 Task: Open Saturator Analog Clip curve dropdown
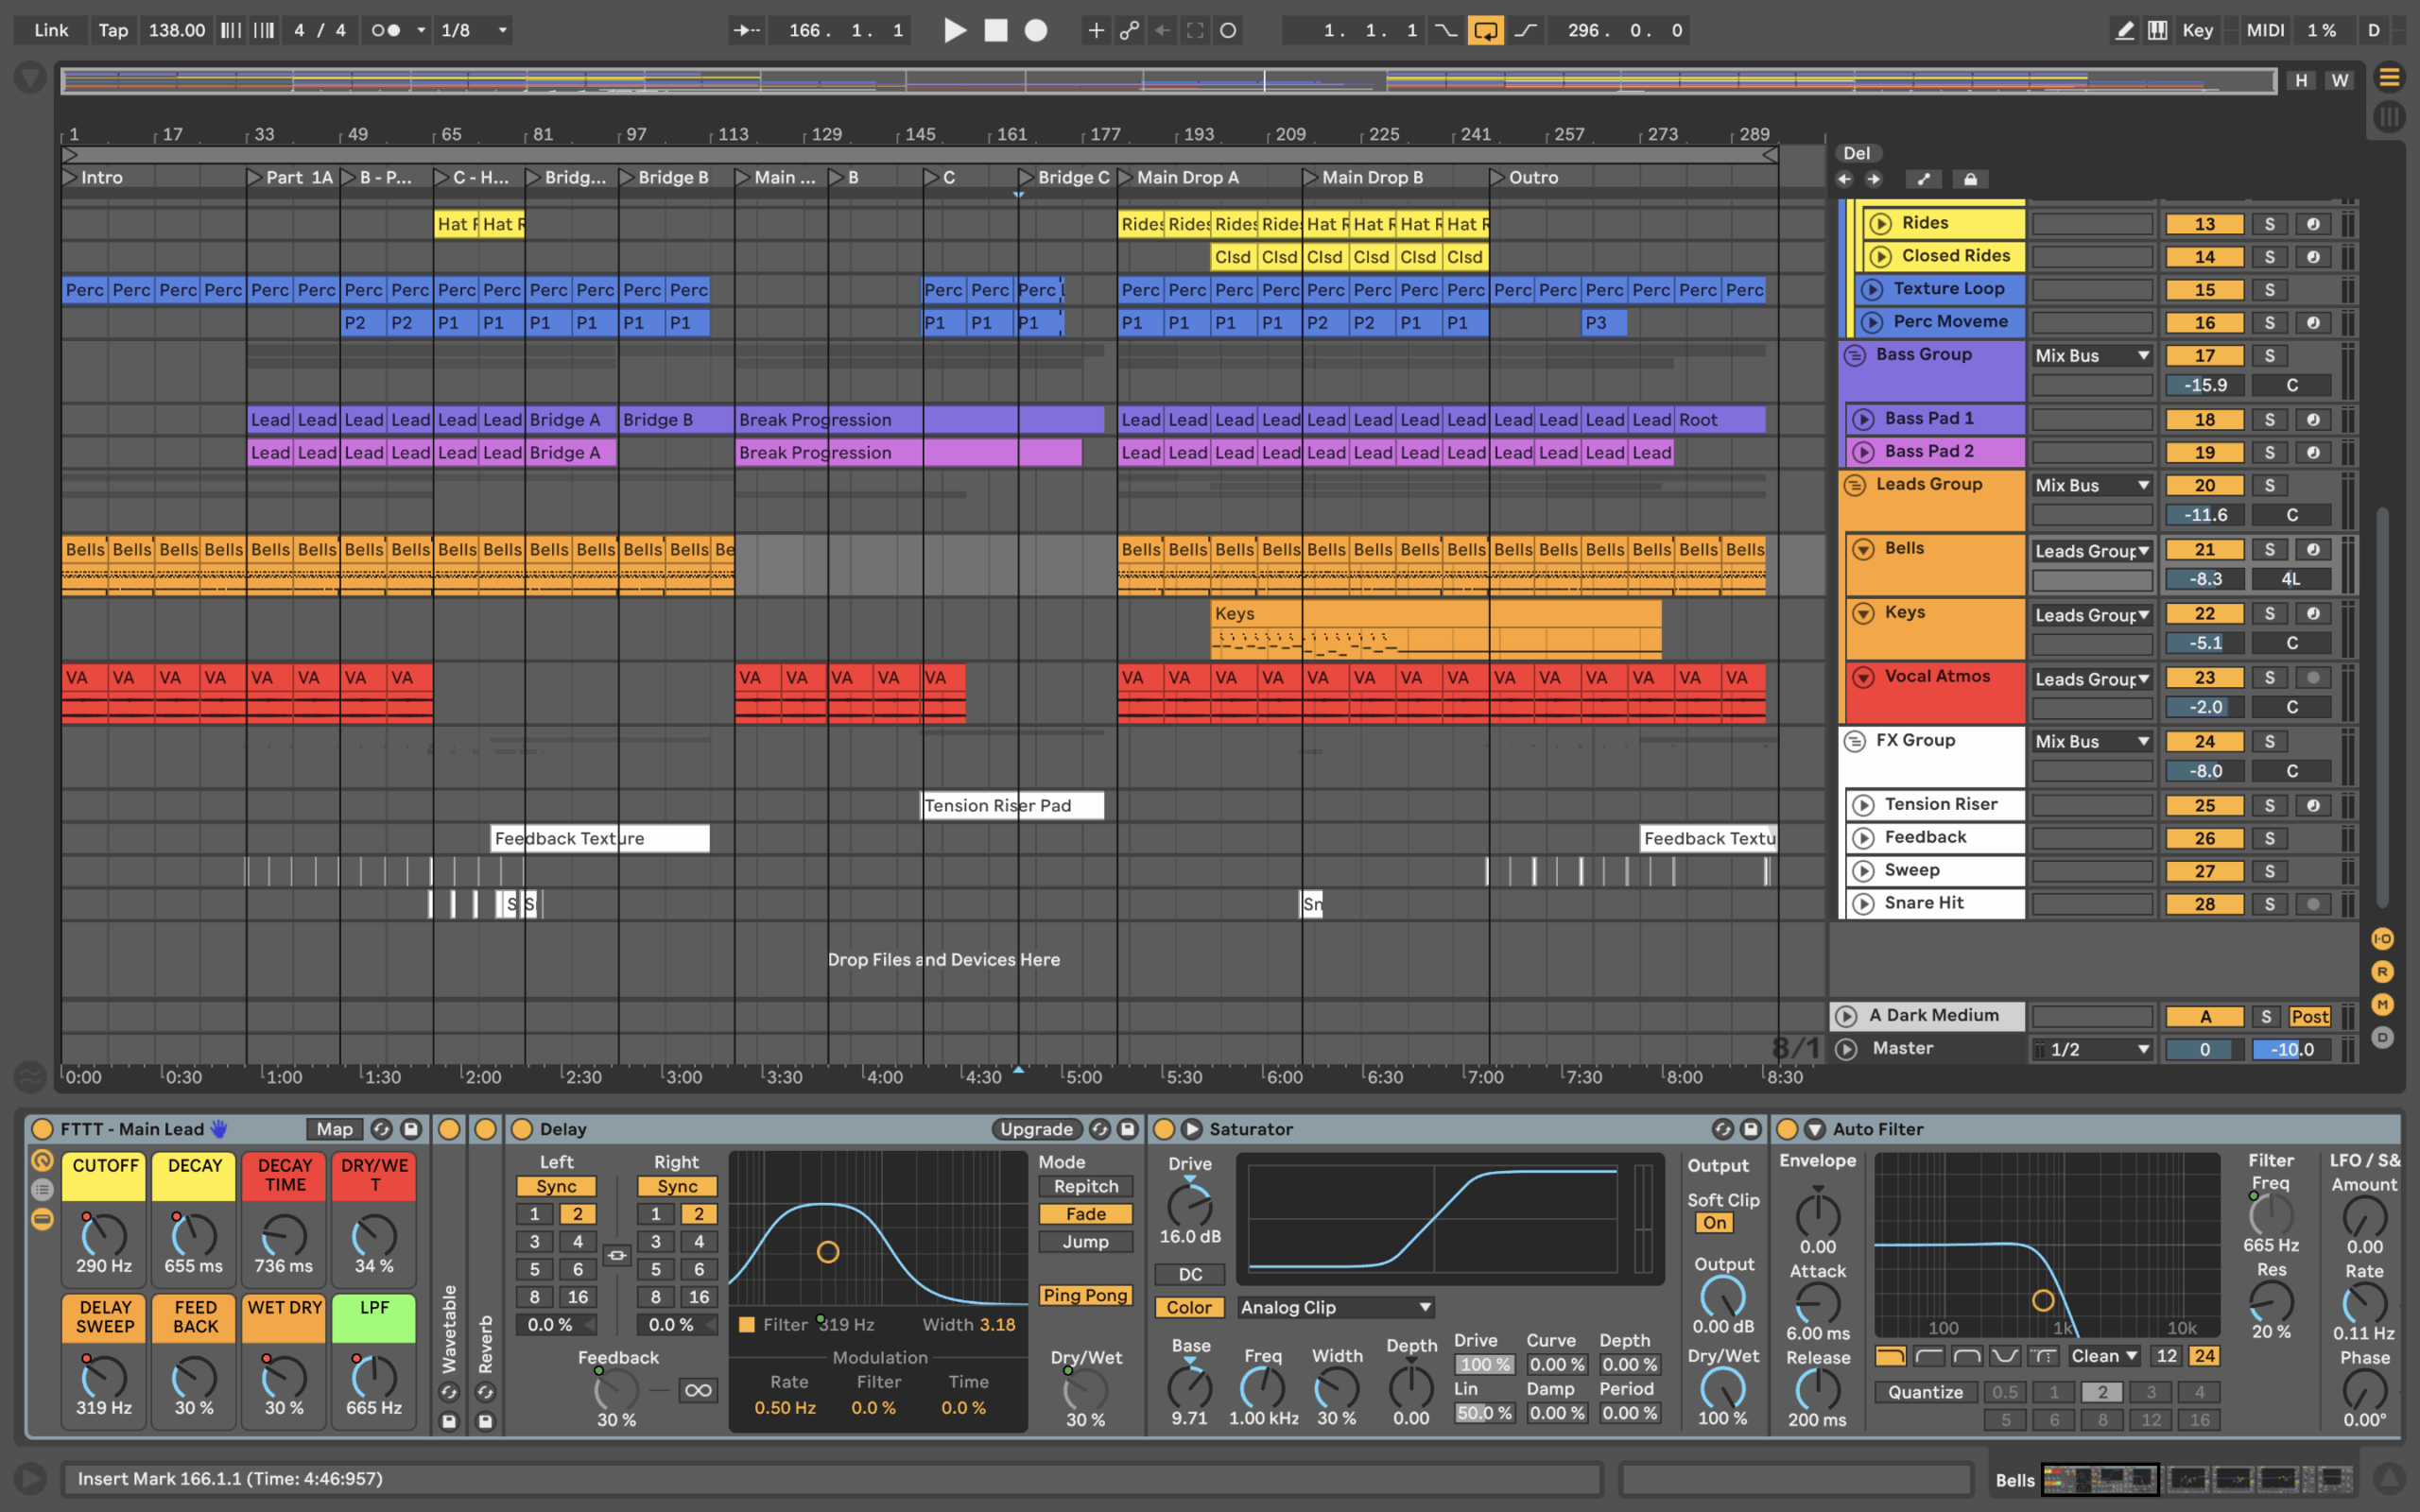1334,1307
